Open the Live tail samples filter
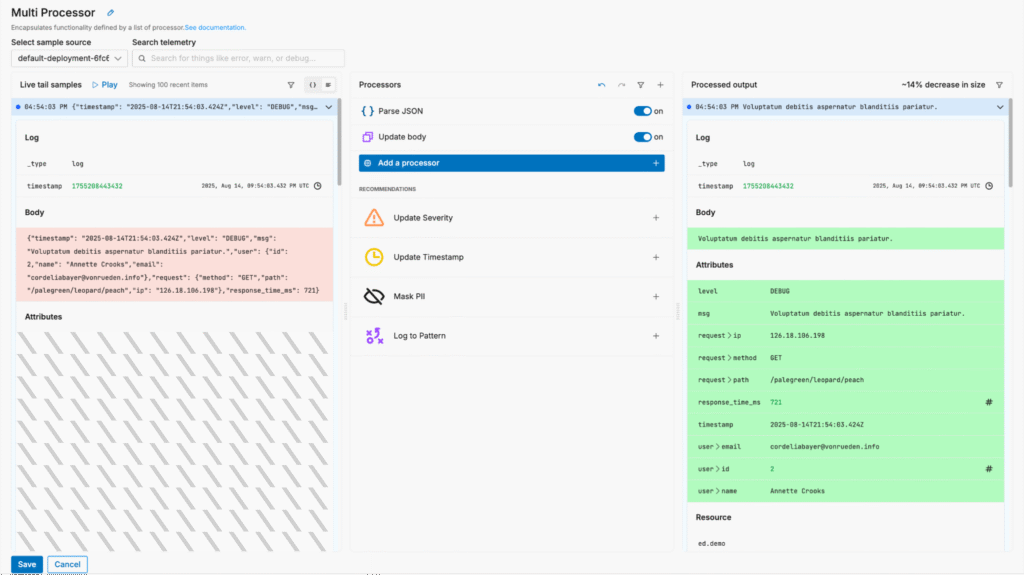 291,85
